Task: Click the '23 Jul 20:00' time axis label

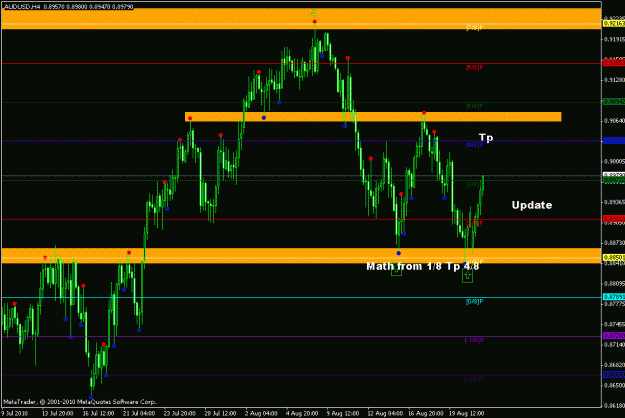Action: point(180,413)
